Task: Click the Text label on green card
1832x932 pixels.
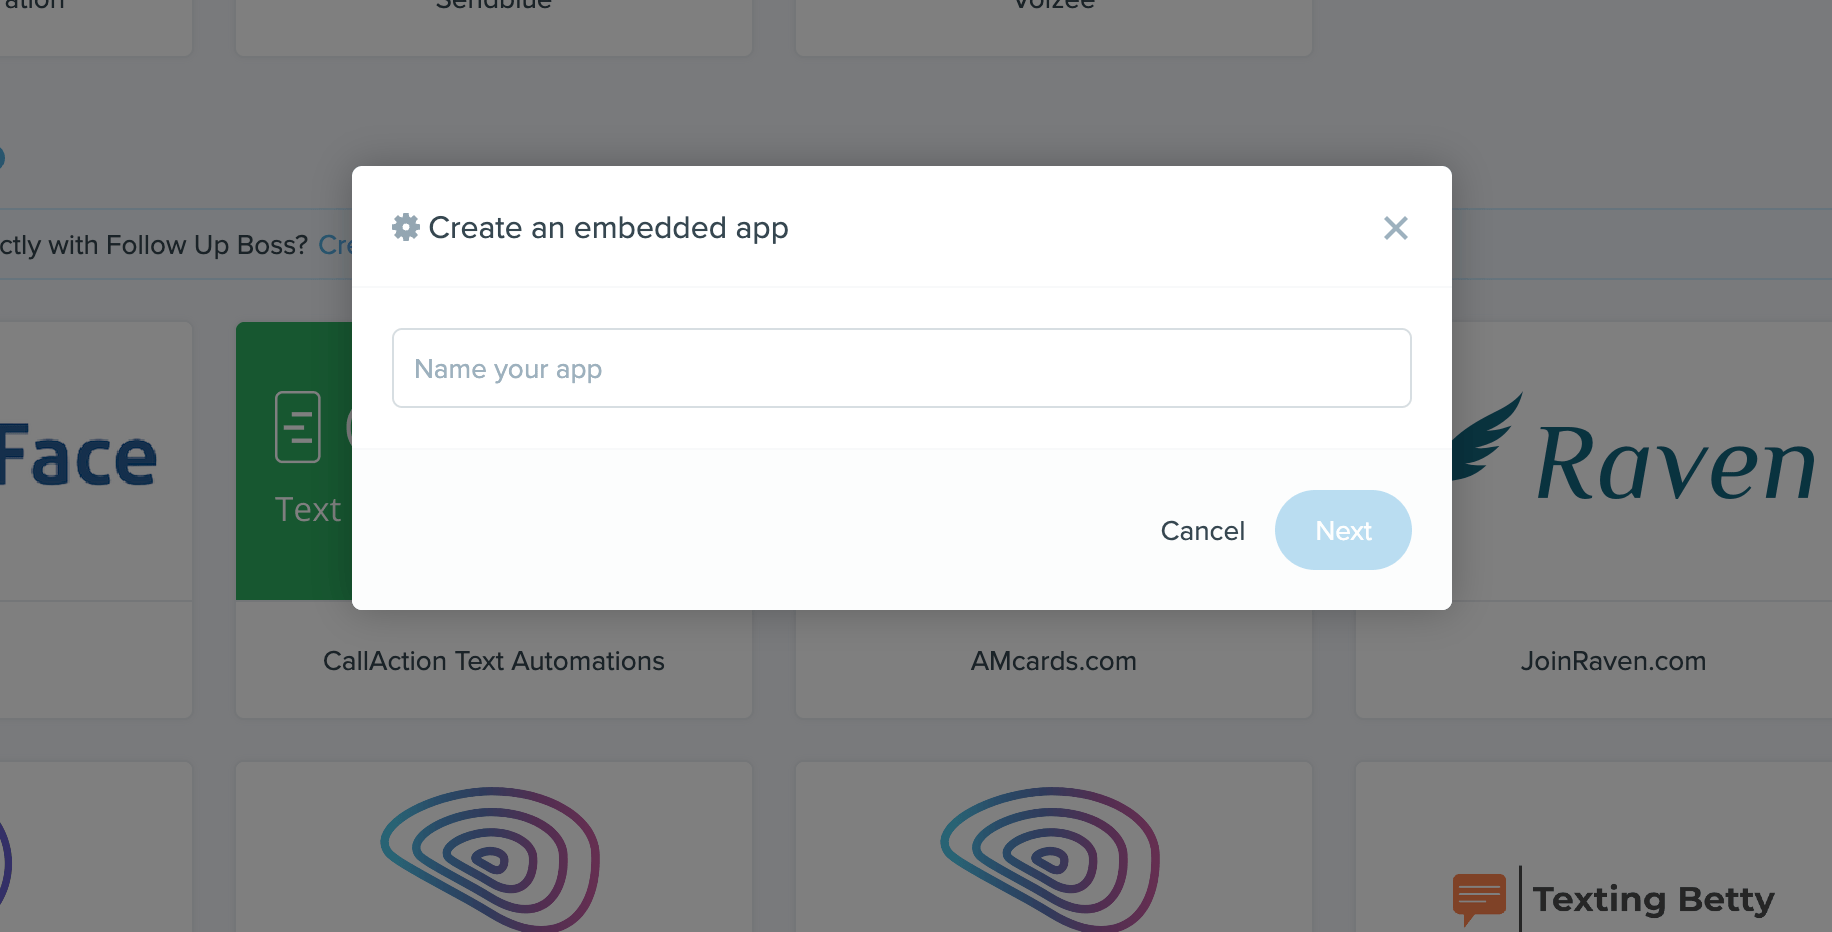Action: pos(307,510)
